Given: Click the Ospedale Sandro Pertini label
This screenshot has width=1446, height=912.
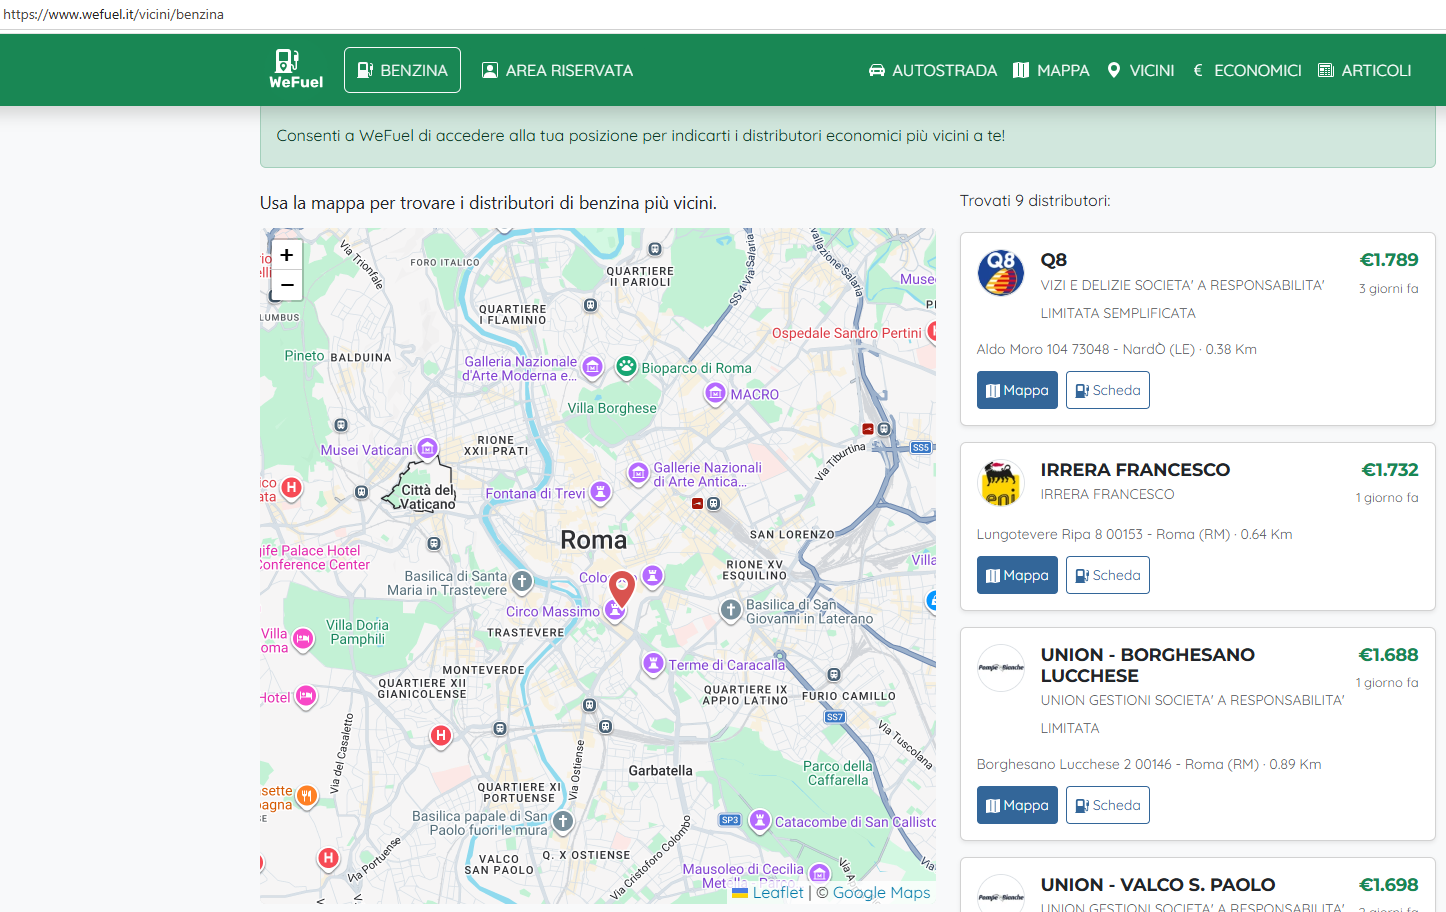Looking at the screenshot, I should pos(847,333).
